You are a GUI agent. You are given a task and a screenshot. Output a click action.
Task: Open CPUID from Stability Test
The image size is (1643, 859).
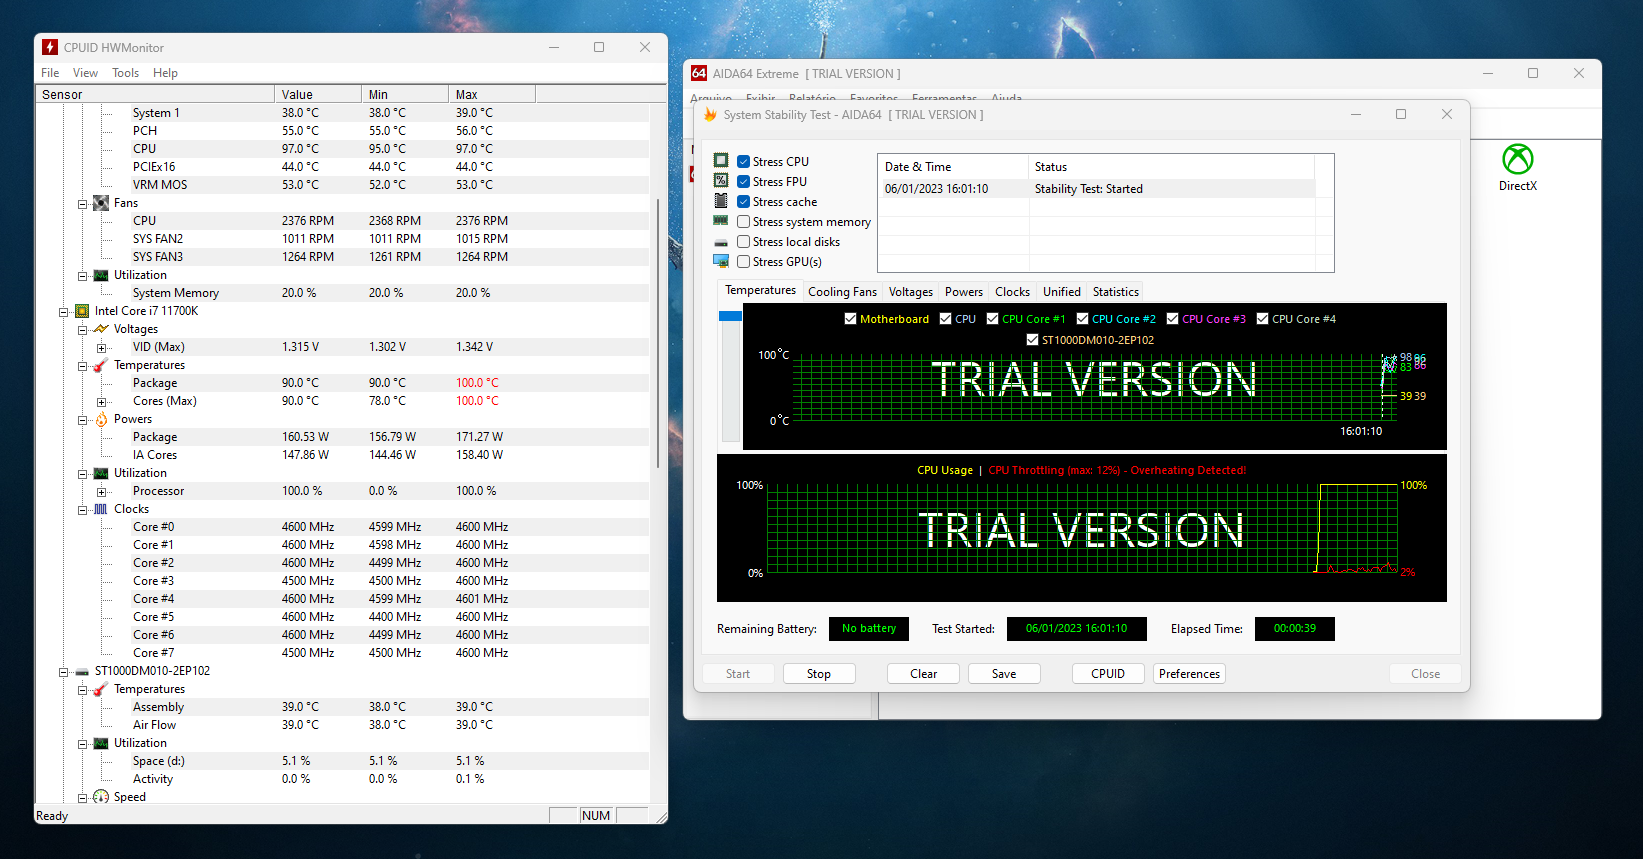pos(1108,674)
